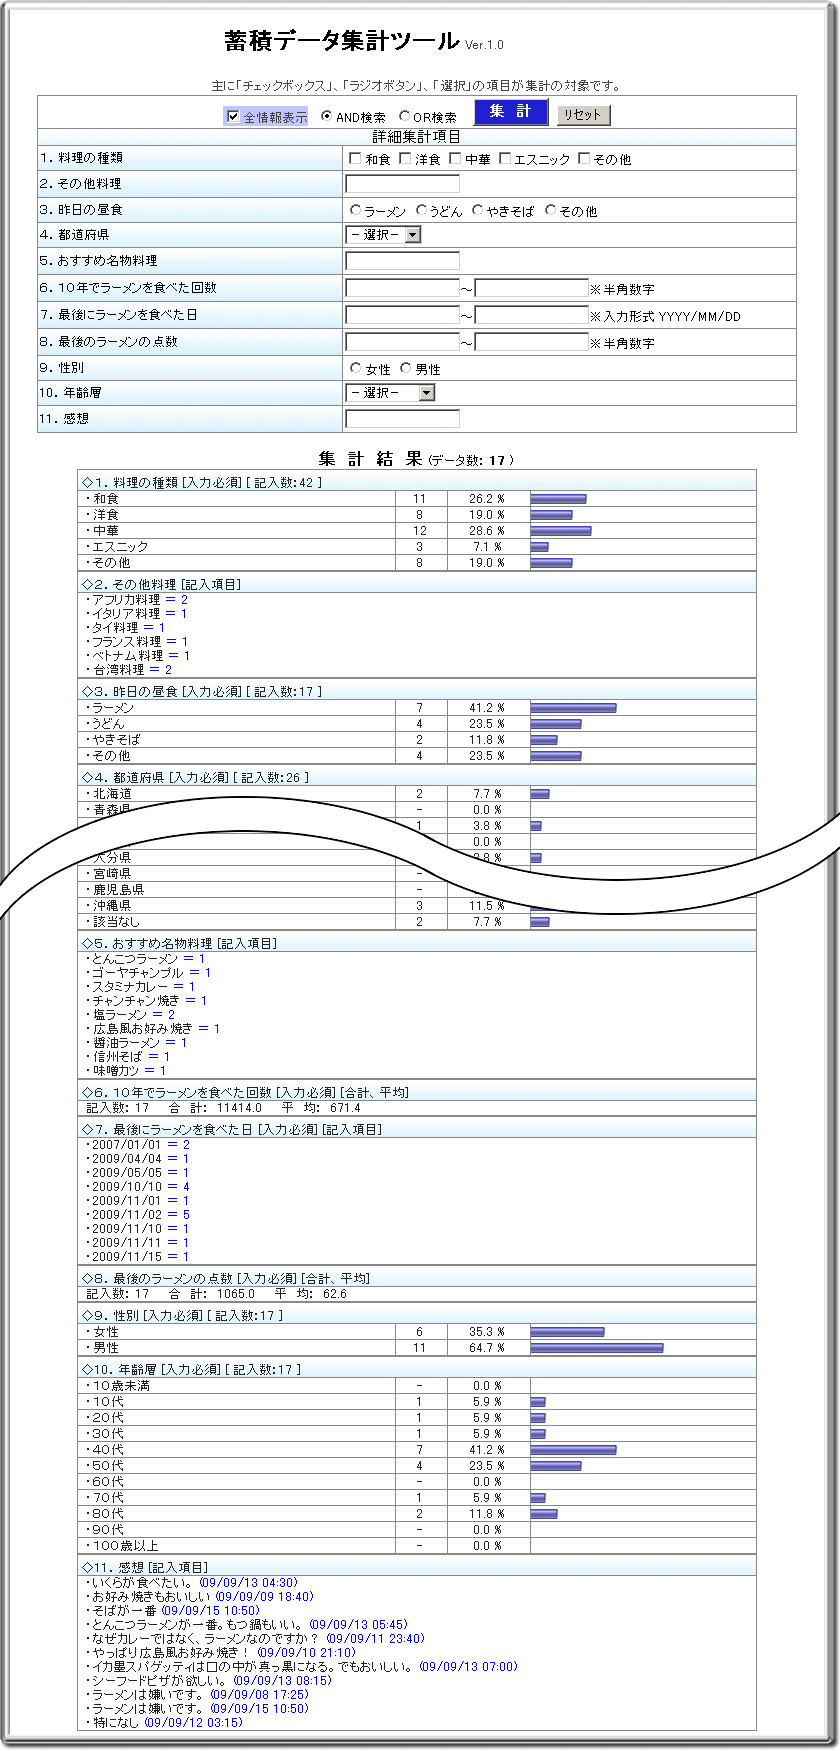Click the 2009/10/10 = 4 entry
Viewport: 840px width, 1751px height.
(138, 1186)
